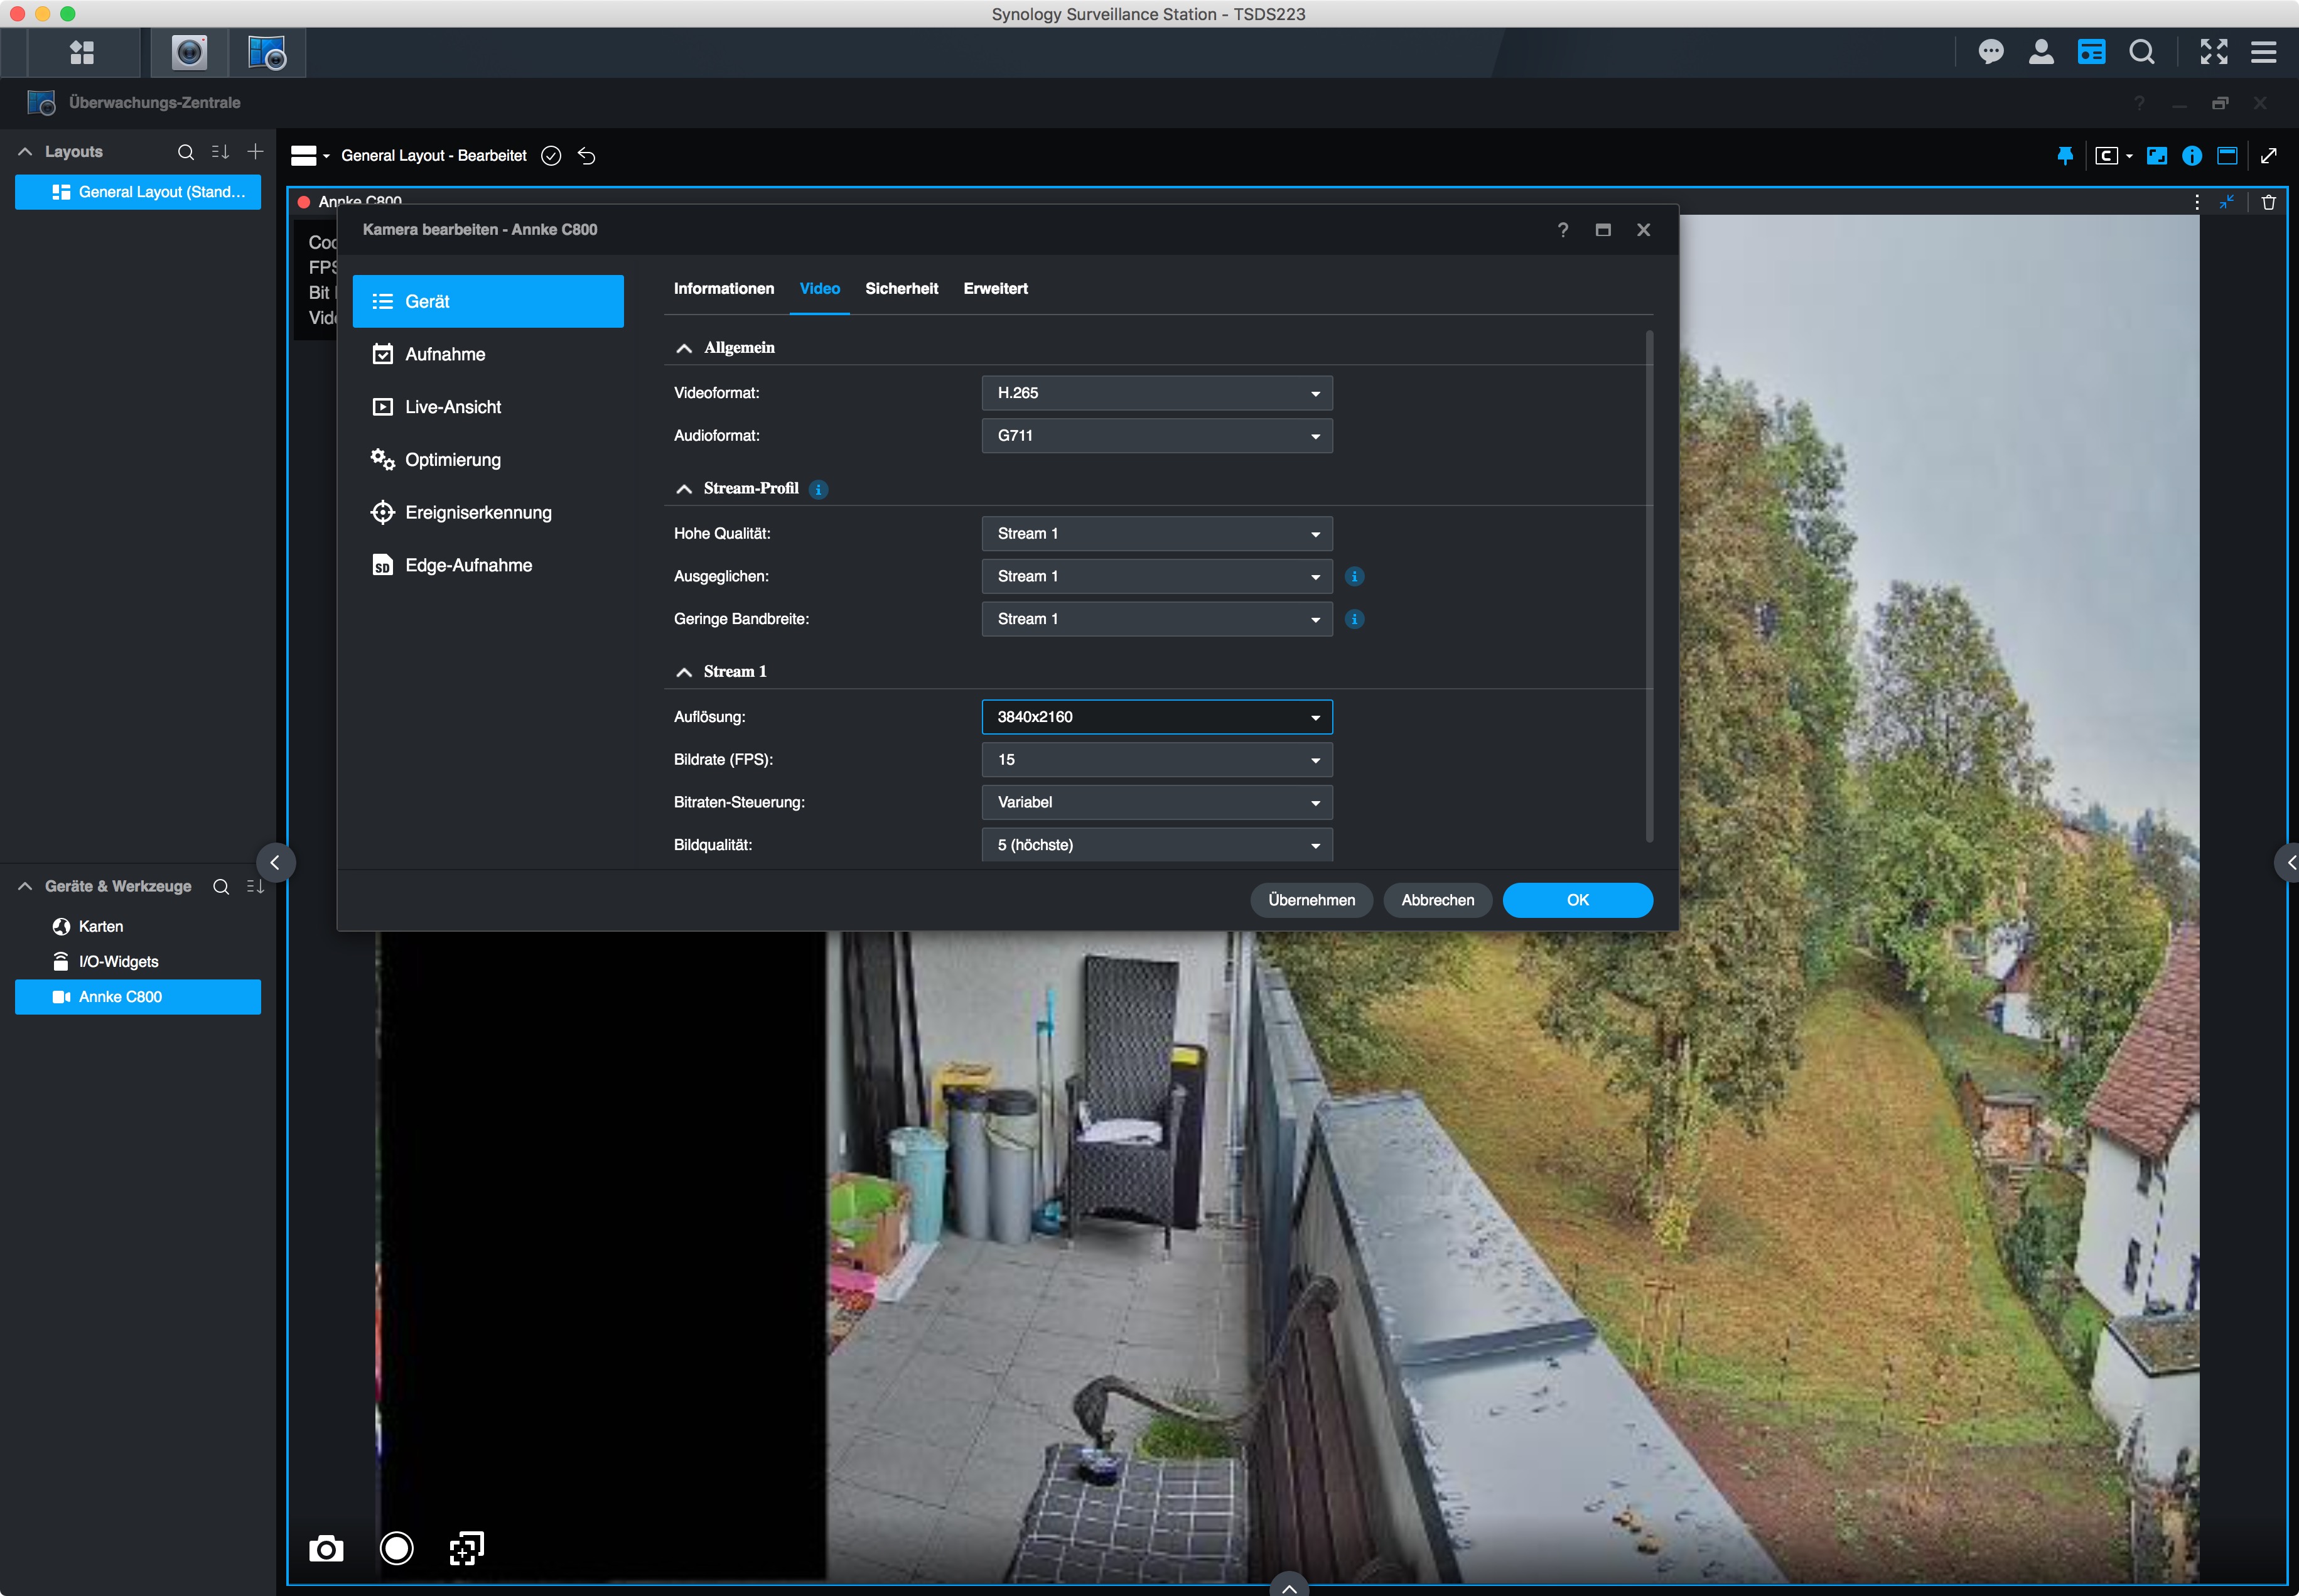The image size is (2299, 1596).
Task: Click the snapshot camera icon
Action: click(x=326, y=1549)
